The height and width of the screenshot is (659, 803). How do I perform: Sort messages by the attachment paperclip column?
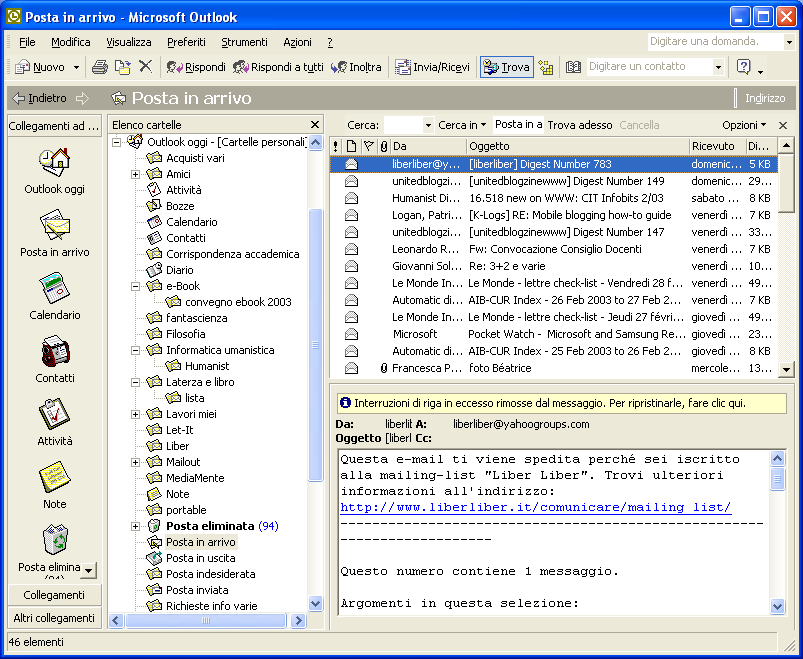(384, 146)
